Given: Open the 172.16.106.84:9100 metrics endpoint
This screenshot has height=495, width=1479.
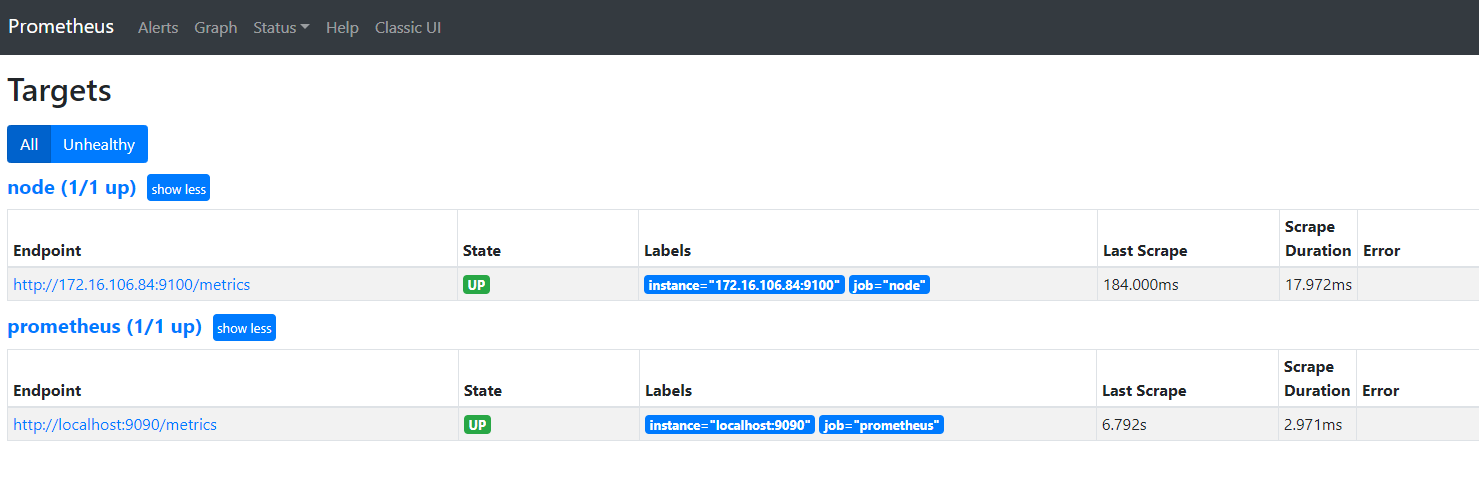Looking at the screenshot, I should [x=132, y=285].
